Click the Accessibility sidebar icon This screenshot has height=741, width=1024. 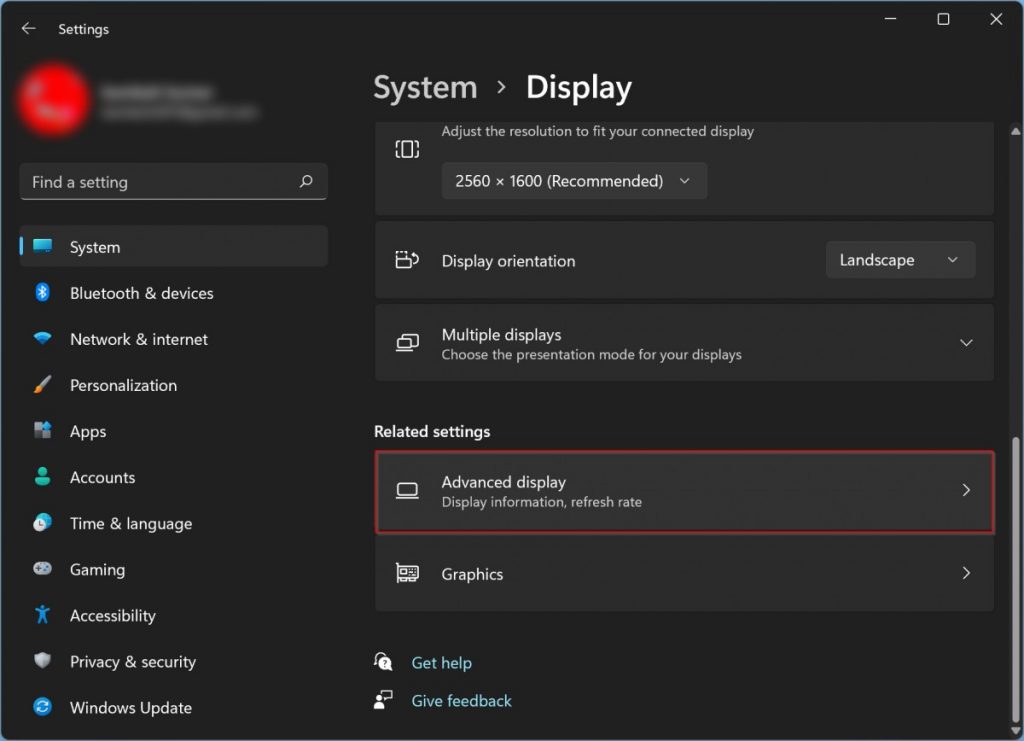click(44, 615)
